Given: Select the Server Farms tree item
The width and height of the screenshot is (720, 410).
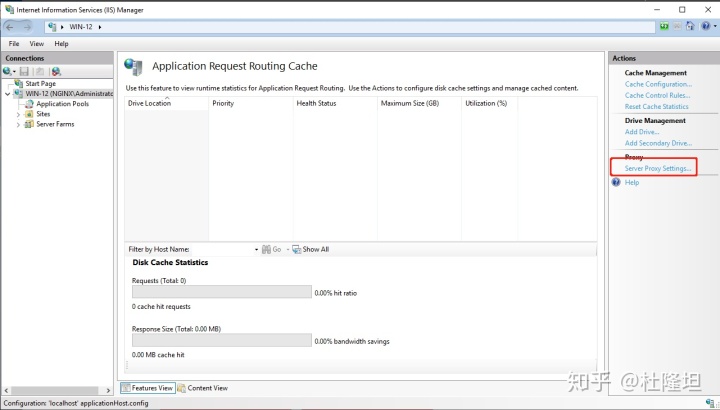Looking at the screenshot, I should click(x=55, y=124).
